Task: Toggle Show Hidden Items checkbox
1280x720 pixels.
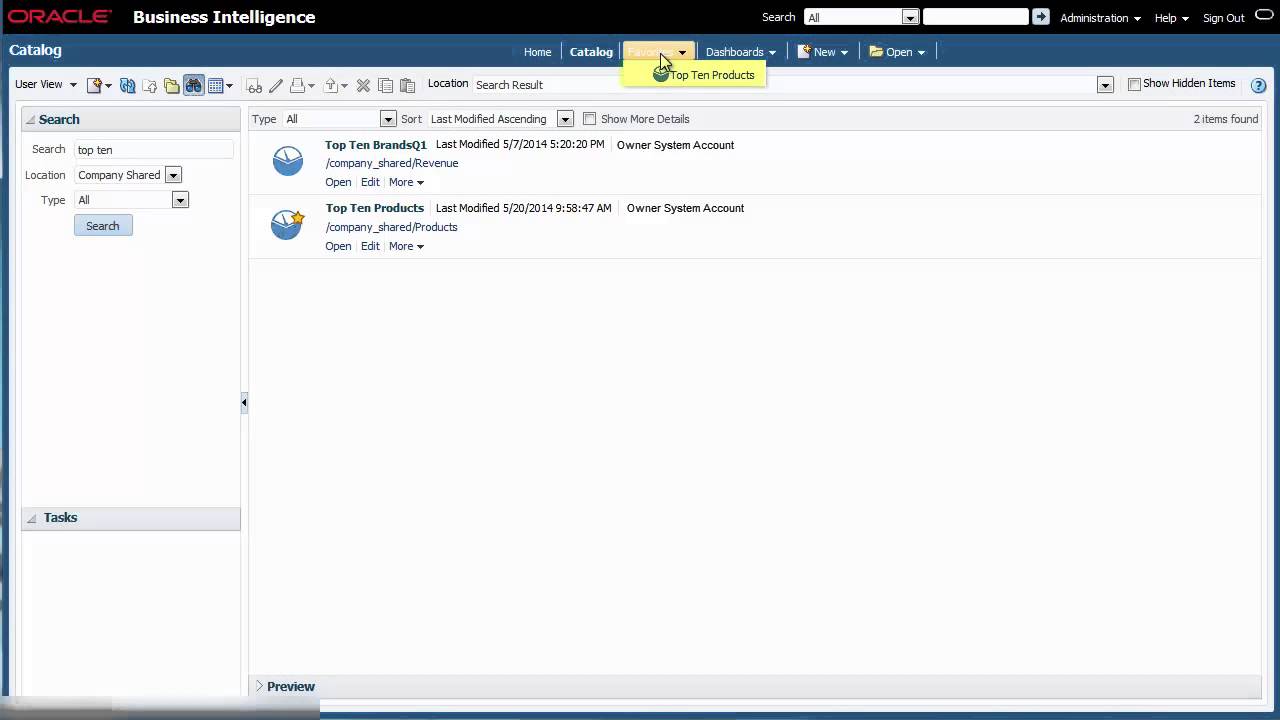Action: 1134,84
